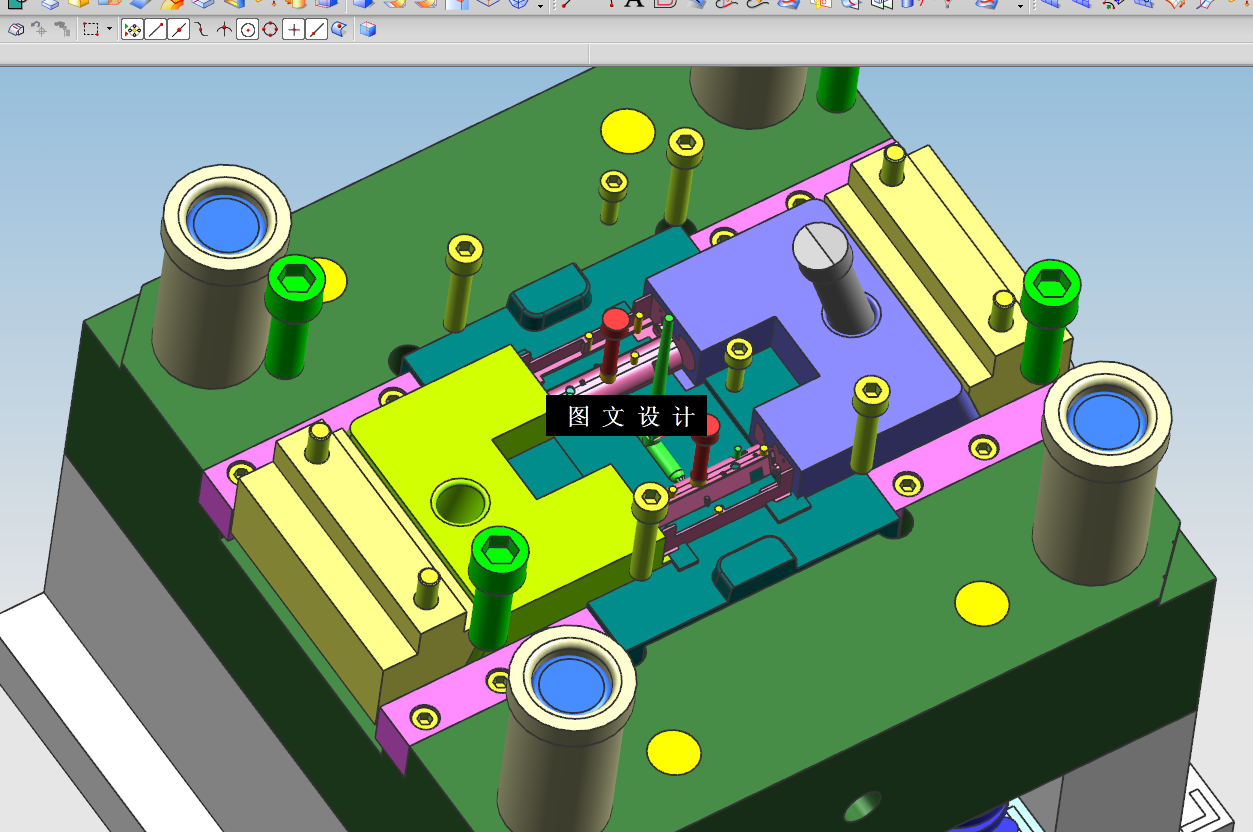
Task: Toggle the Quadrant Point snap option
Action: tap(270, 29)
